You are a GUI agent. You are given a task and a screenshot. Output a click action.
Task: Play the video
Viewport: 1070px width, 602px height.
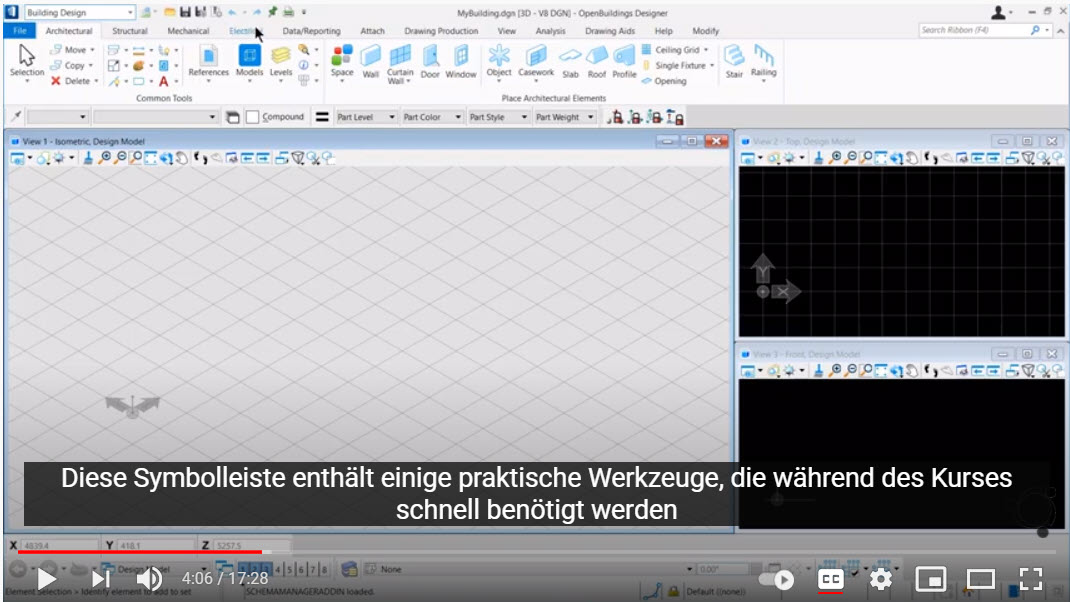click(x=46, y=579)
